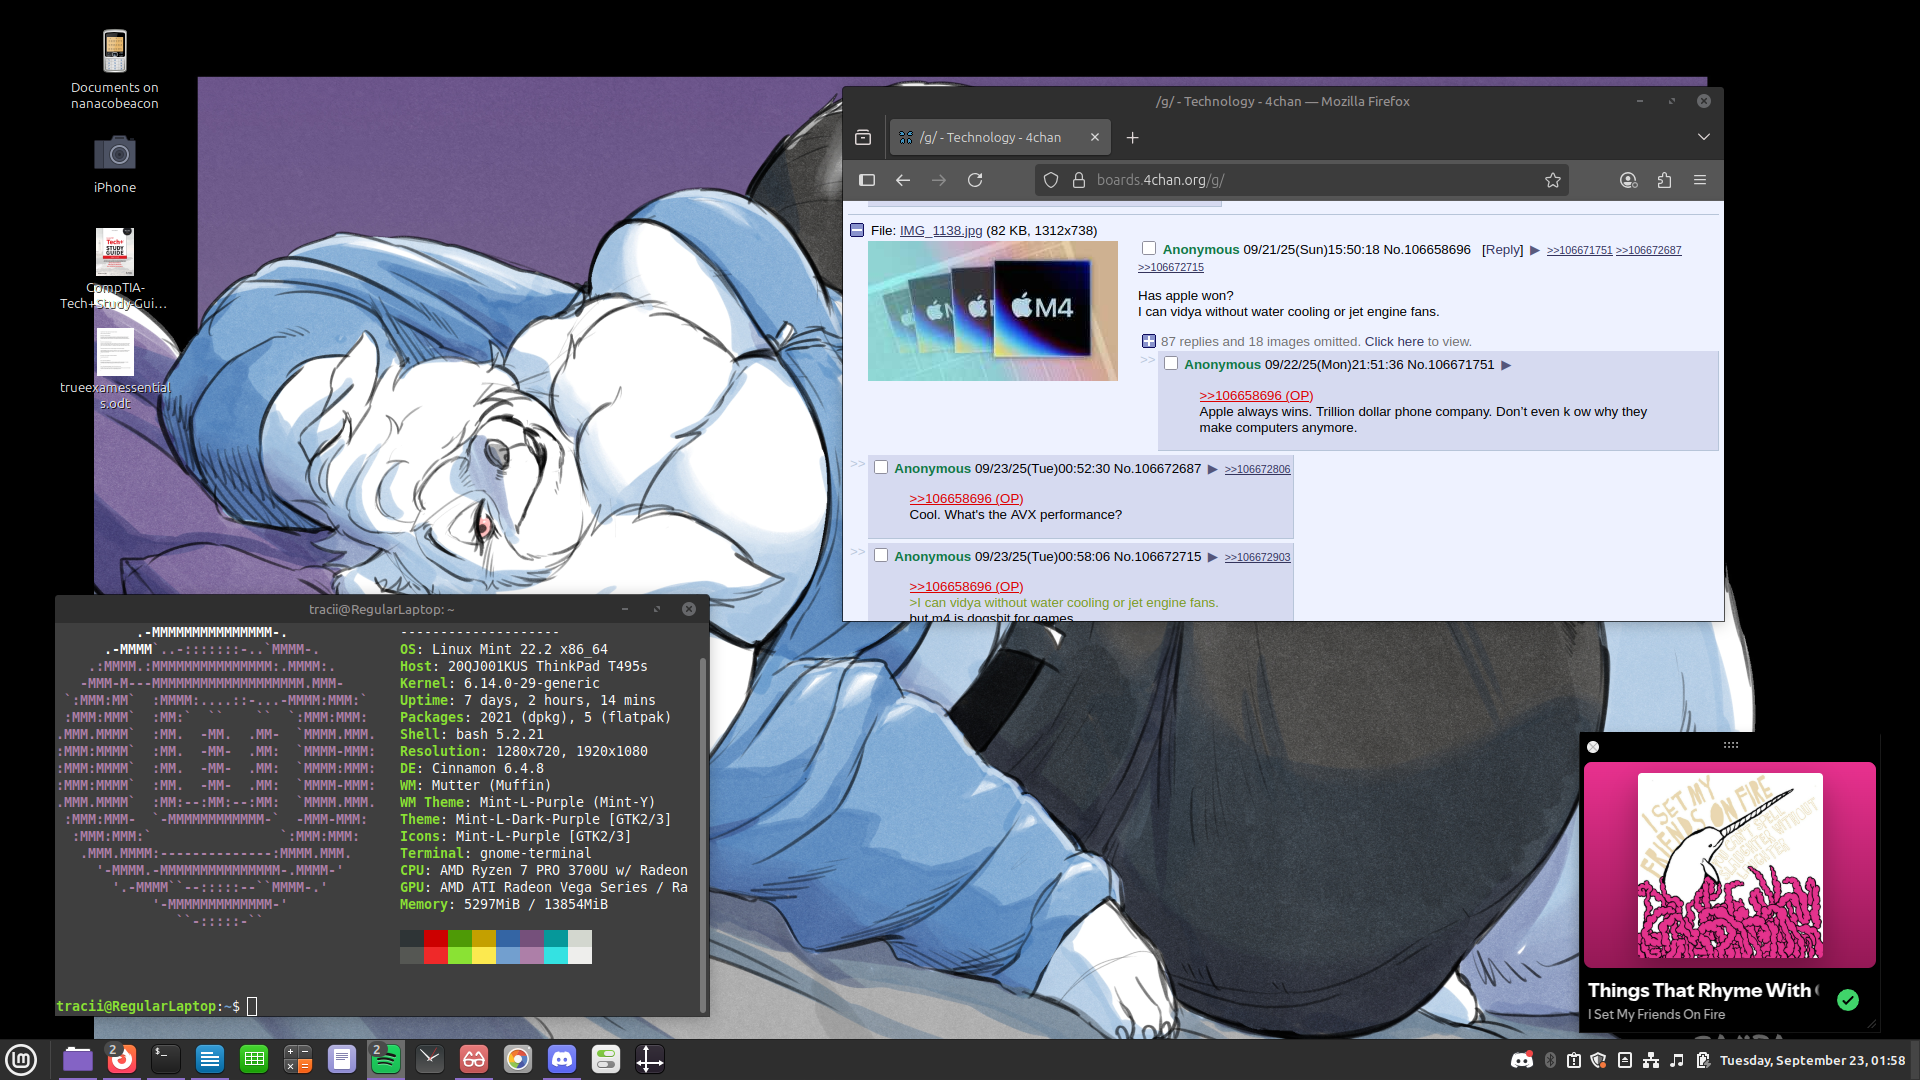Viewport: 1920px width, 1080px height.
Task: Open post menu arrow for No.106658696
Action: (x=1535, y=250)
